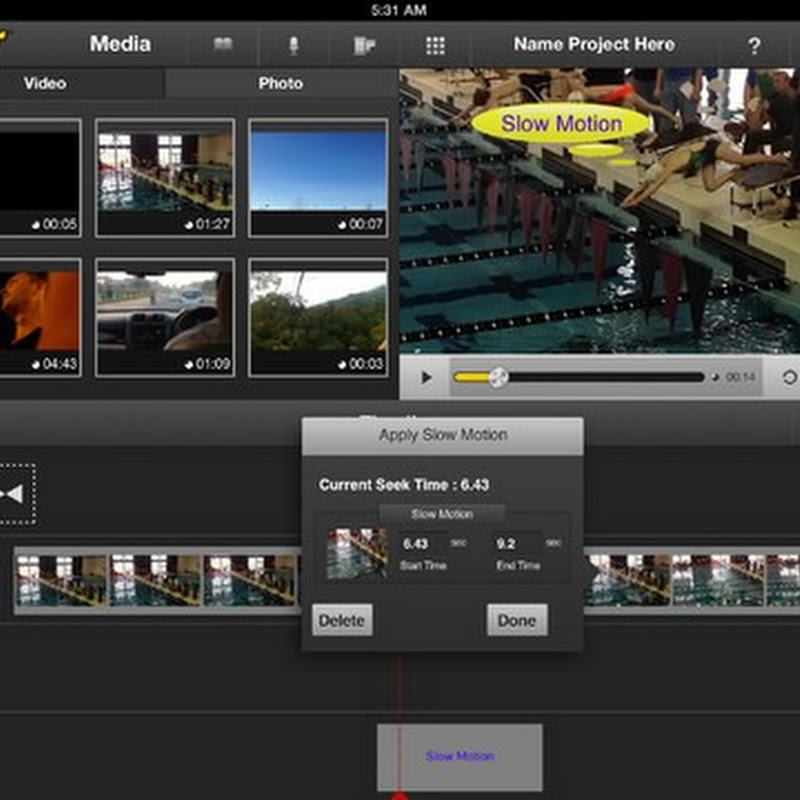
Task: Click the Slow Motion label tab in dialog
Action: [x=442, y=514]
